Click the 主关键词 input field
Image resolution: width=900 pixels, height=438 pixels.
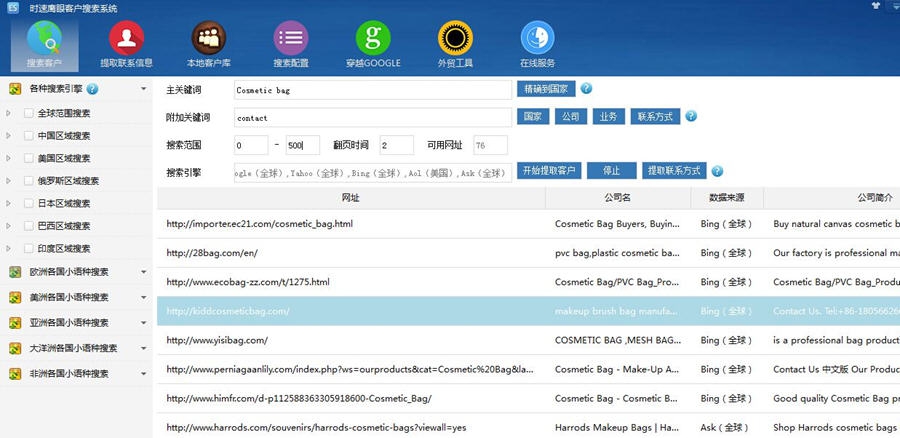point(371,90)
